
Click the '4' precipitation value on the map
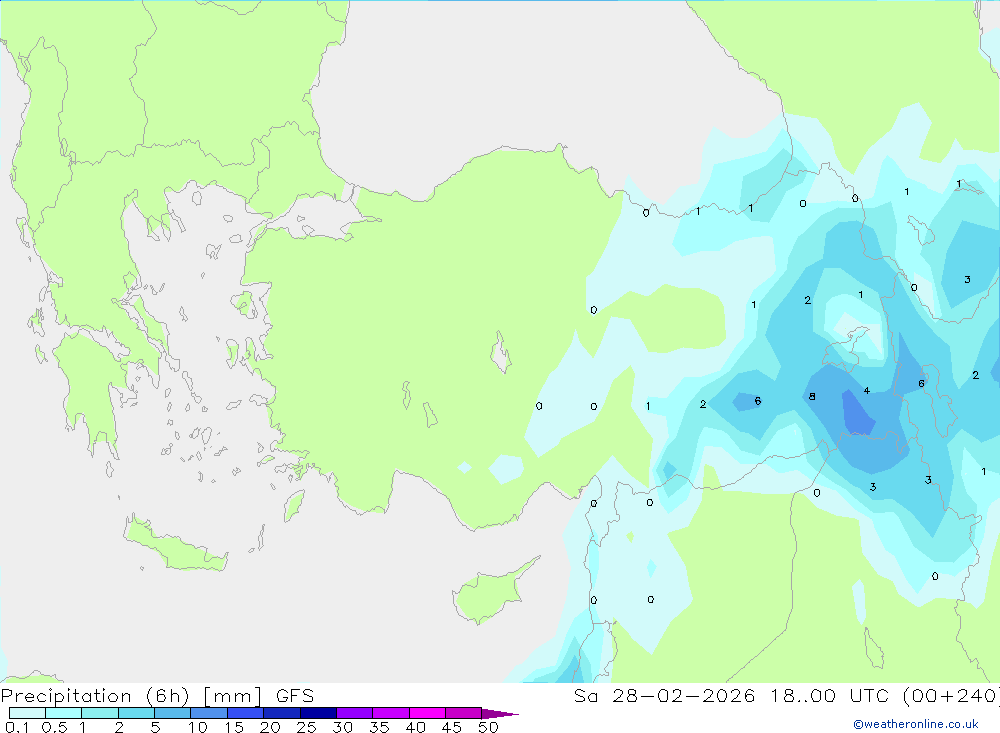pyautogui.click(x=867, y=390)
